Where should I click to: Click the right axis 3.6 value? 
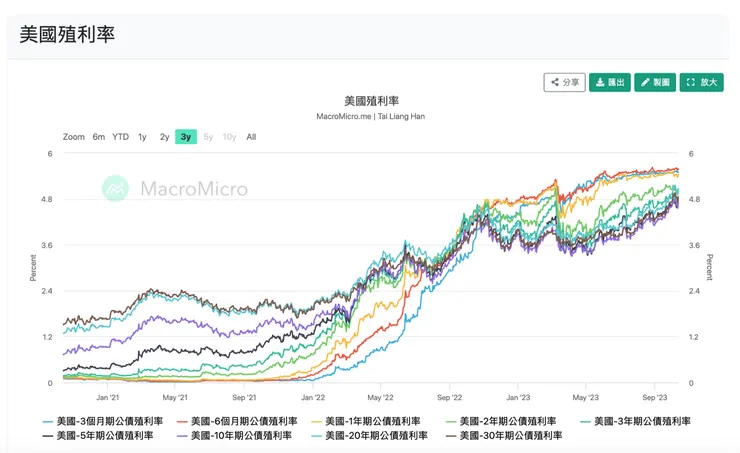(x=694, y=245)
